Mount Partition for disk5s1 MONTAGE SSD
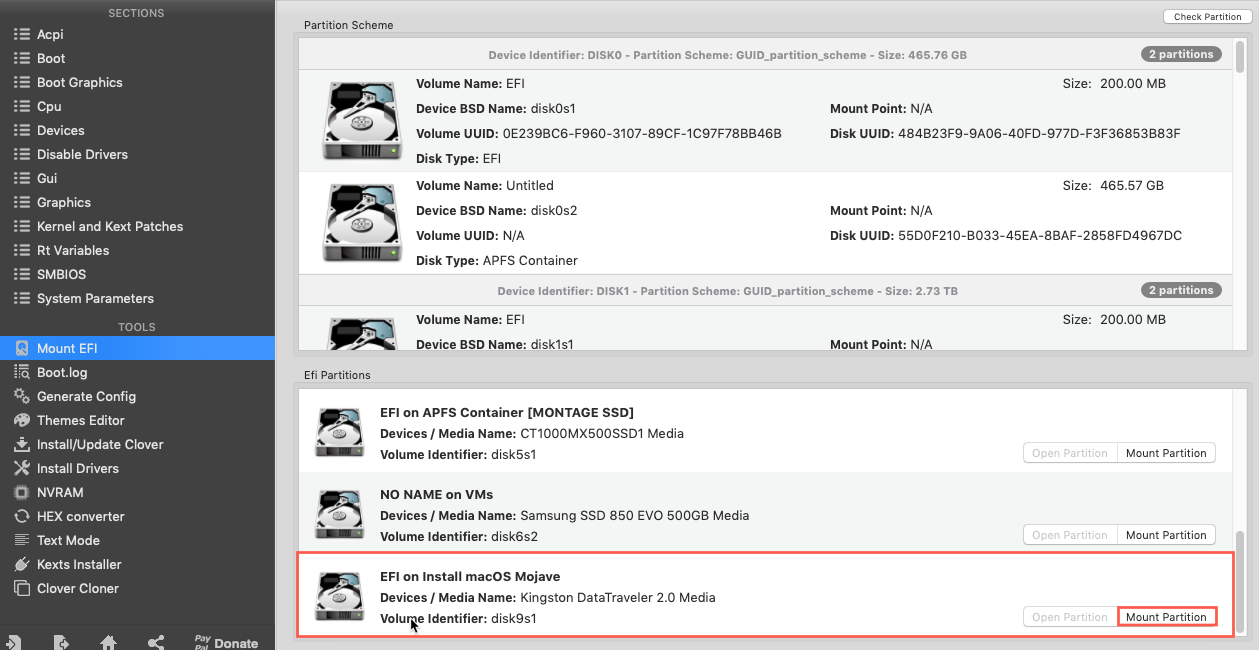 click(x=1166, y=453)
